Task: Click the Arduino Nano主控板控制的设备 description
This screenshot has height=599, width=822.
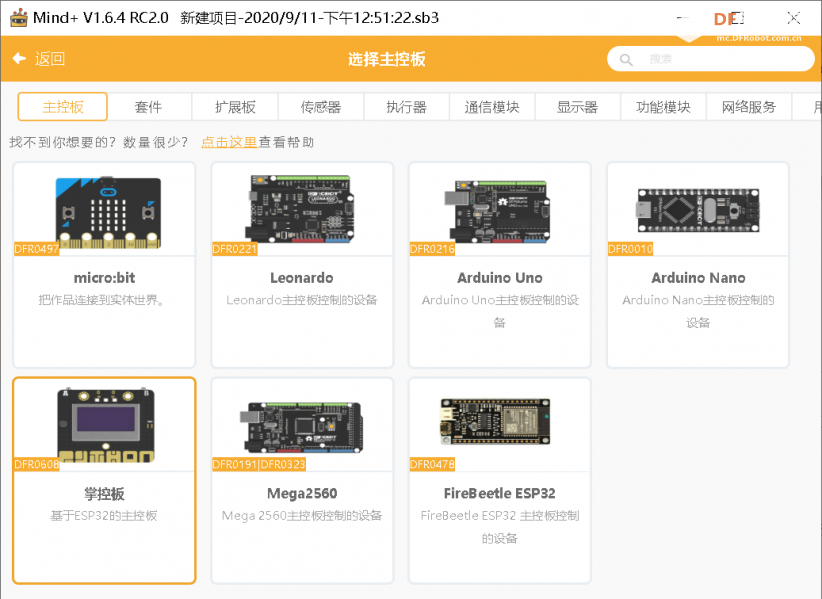Action: pyautogui.click(x=698, y=311)
